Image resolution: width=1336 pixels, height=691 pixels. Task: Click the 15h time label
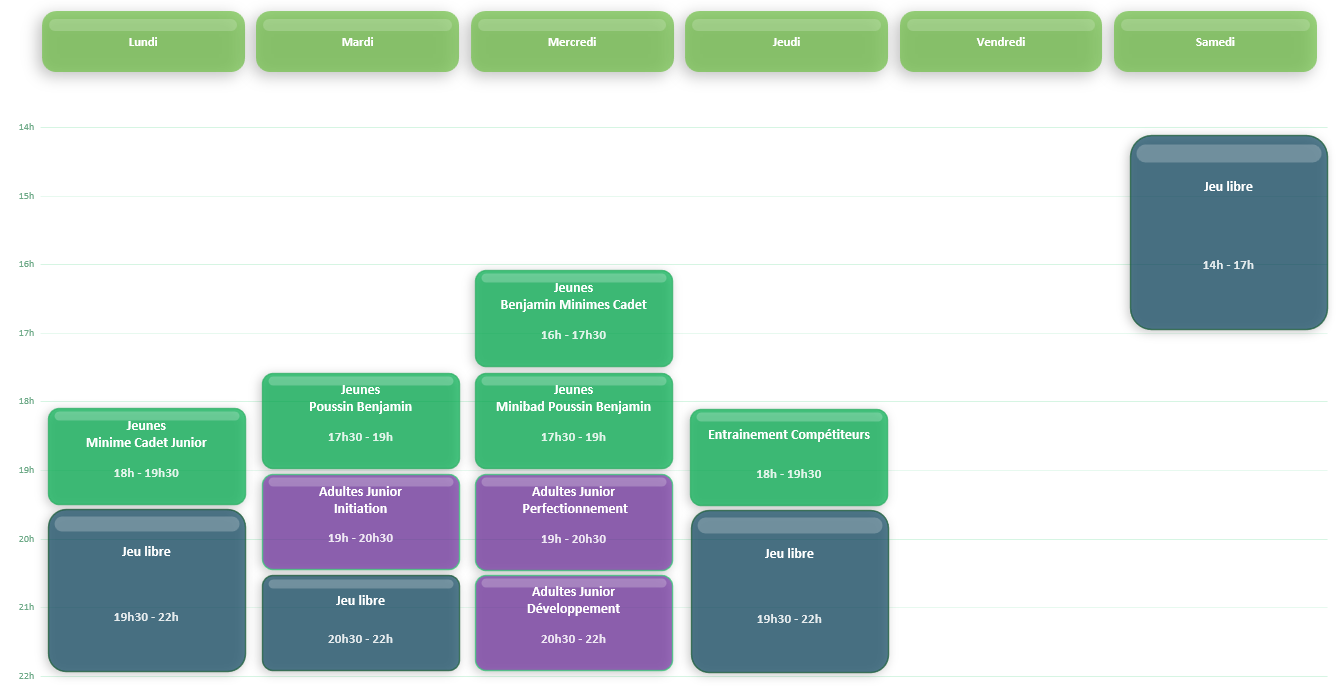pos(26,196)
